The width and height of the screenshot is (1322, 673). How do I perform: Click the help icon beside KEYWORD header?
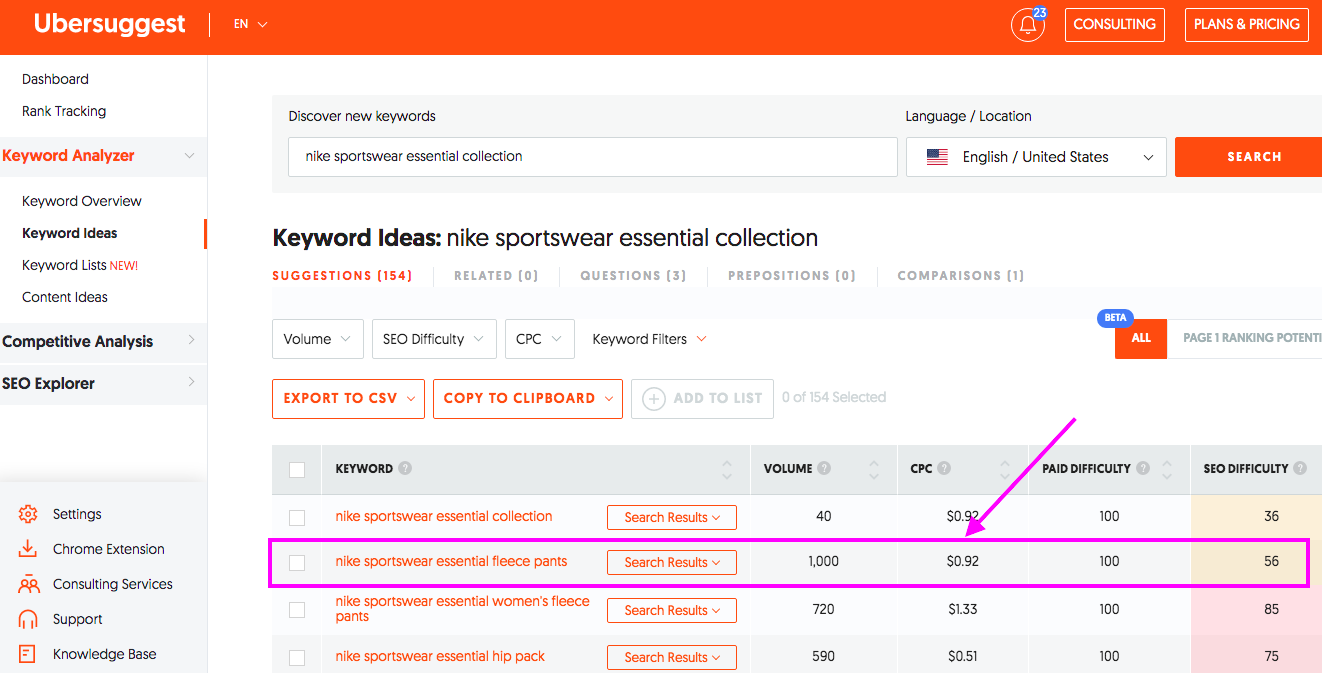(x=405, y=468)
